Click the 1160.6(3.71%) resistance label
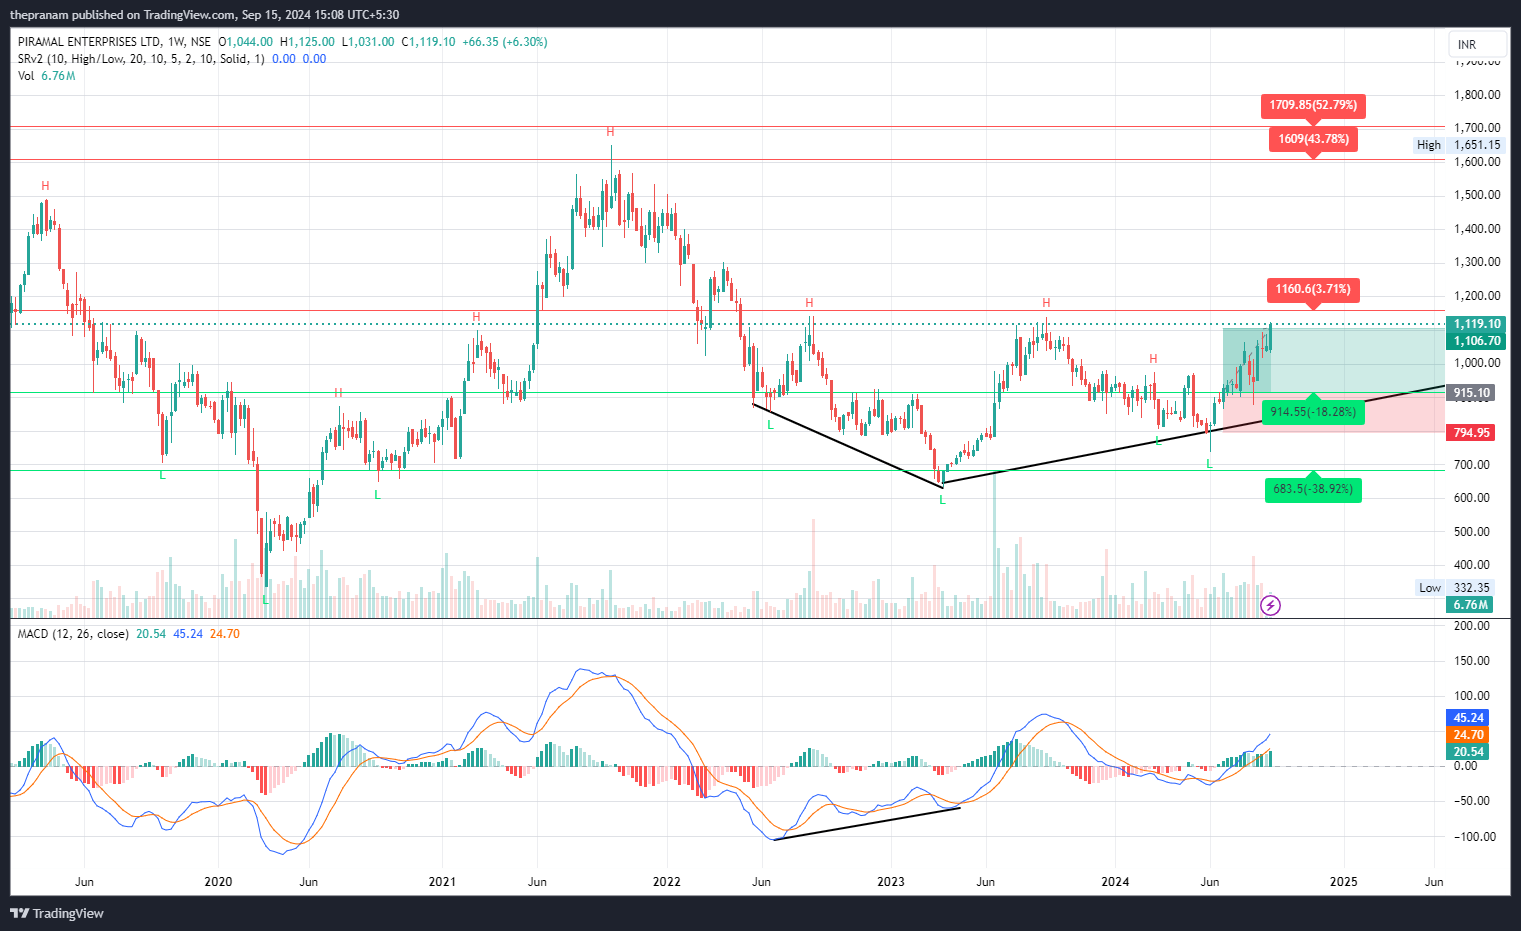This screenshot has width=1521, height=931. pyautogui.click(x=1312, y=289)
